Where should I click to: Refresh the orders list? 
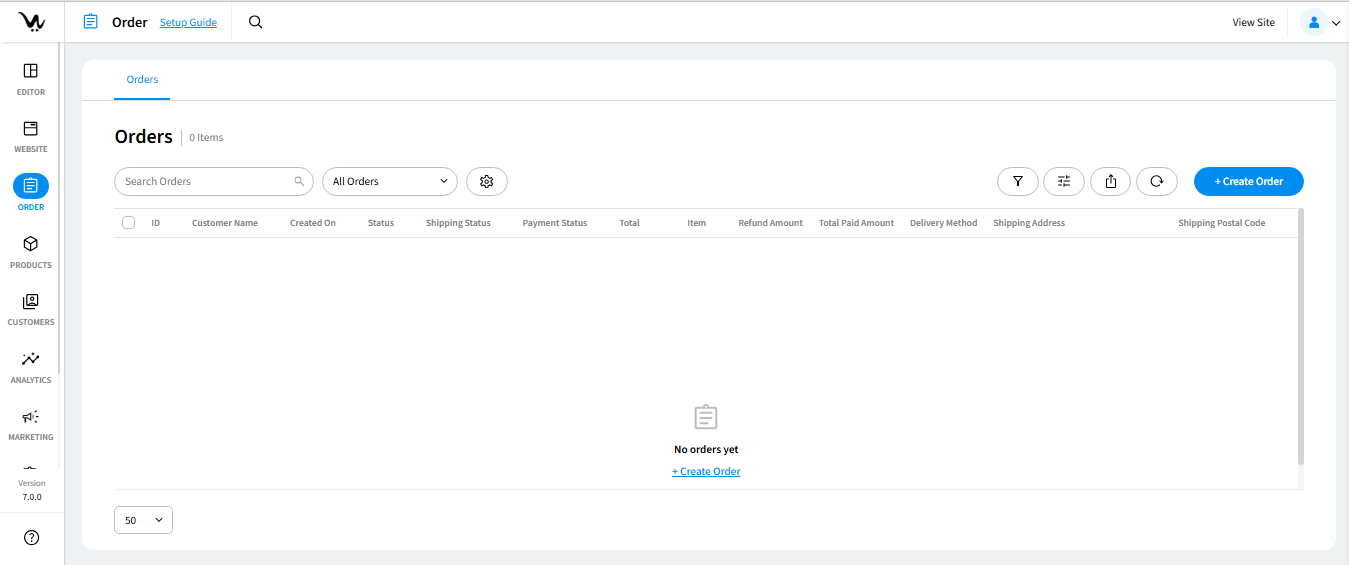click(1156, 181)
